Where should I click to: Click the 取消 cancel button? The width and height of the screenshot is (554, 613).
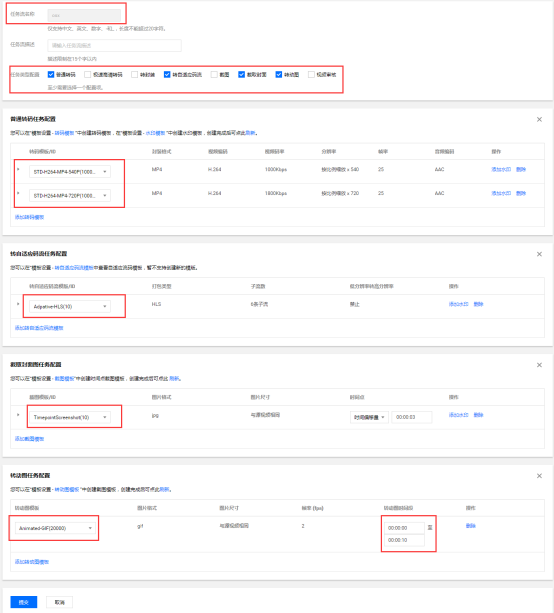(59, 602)
